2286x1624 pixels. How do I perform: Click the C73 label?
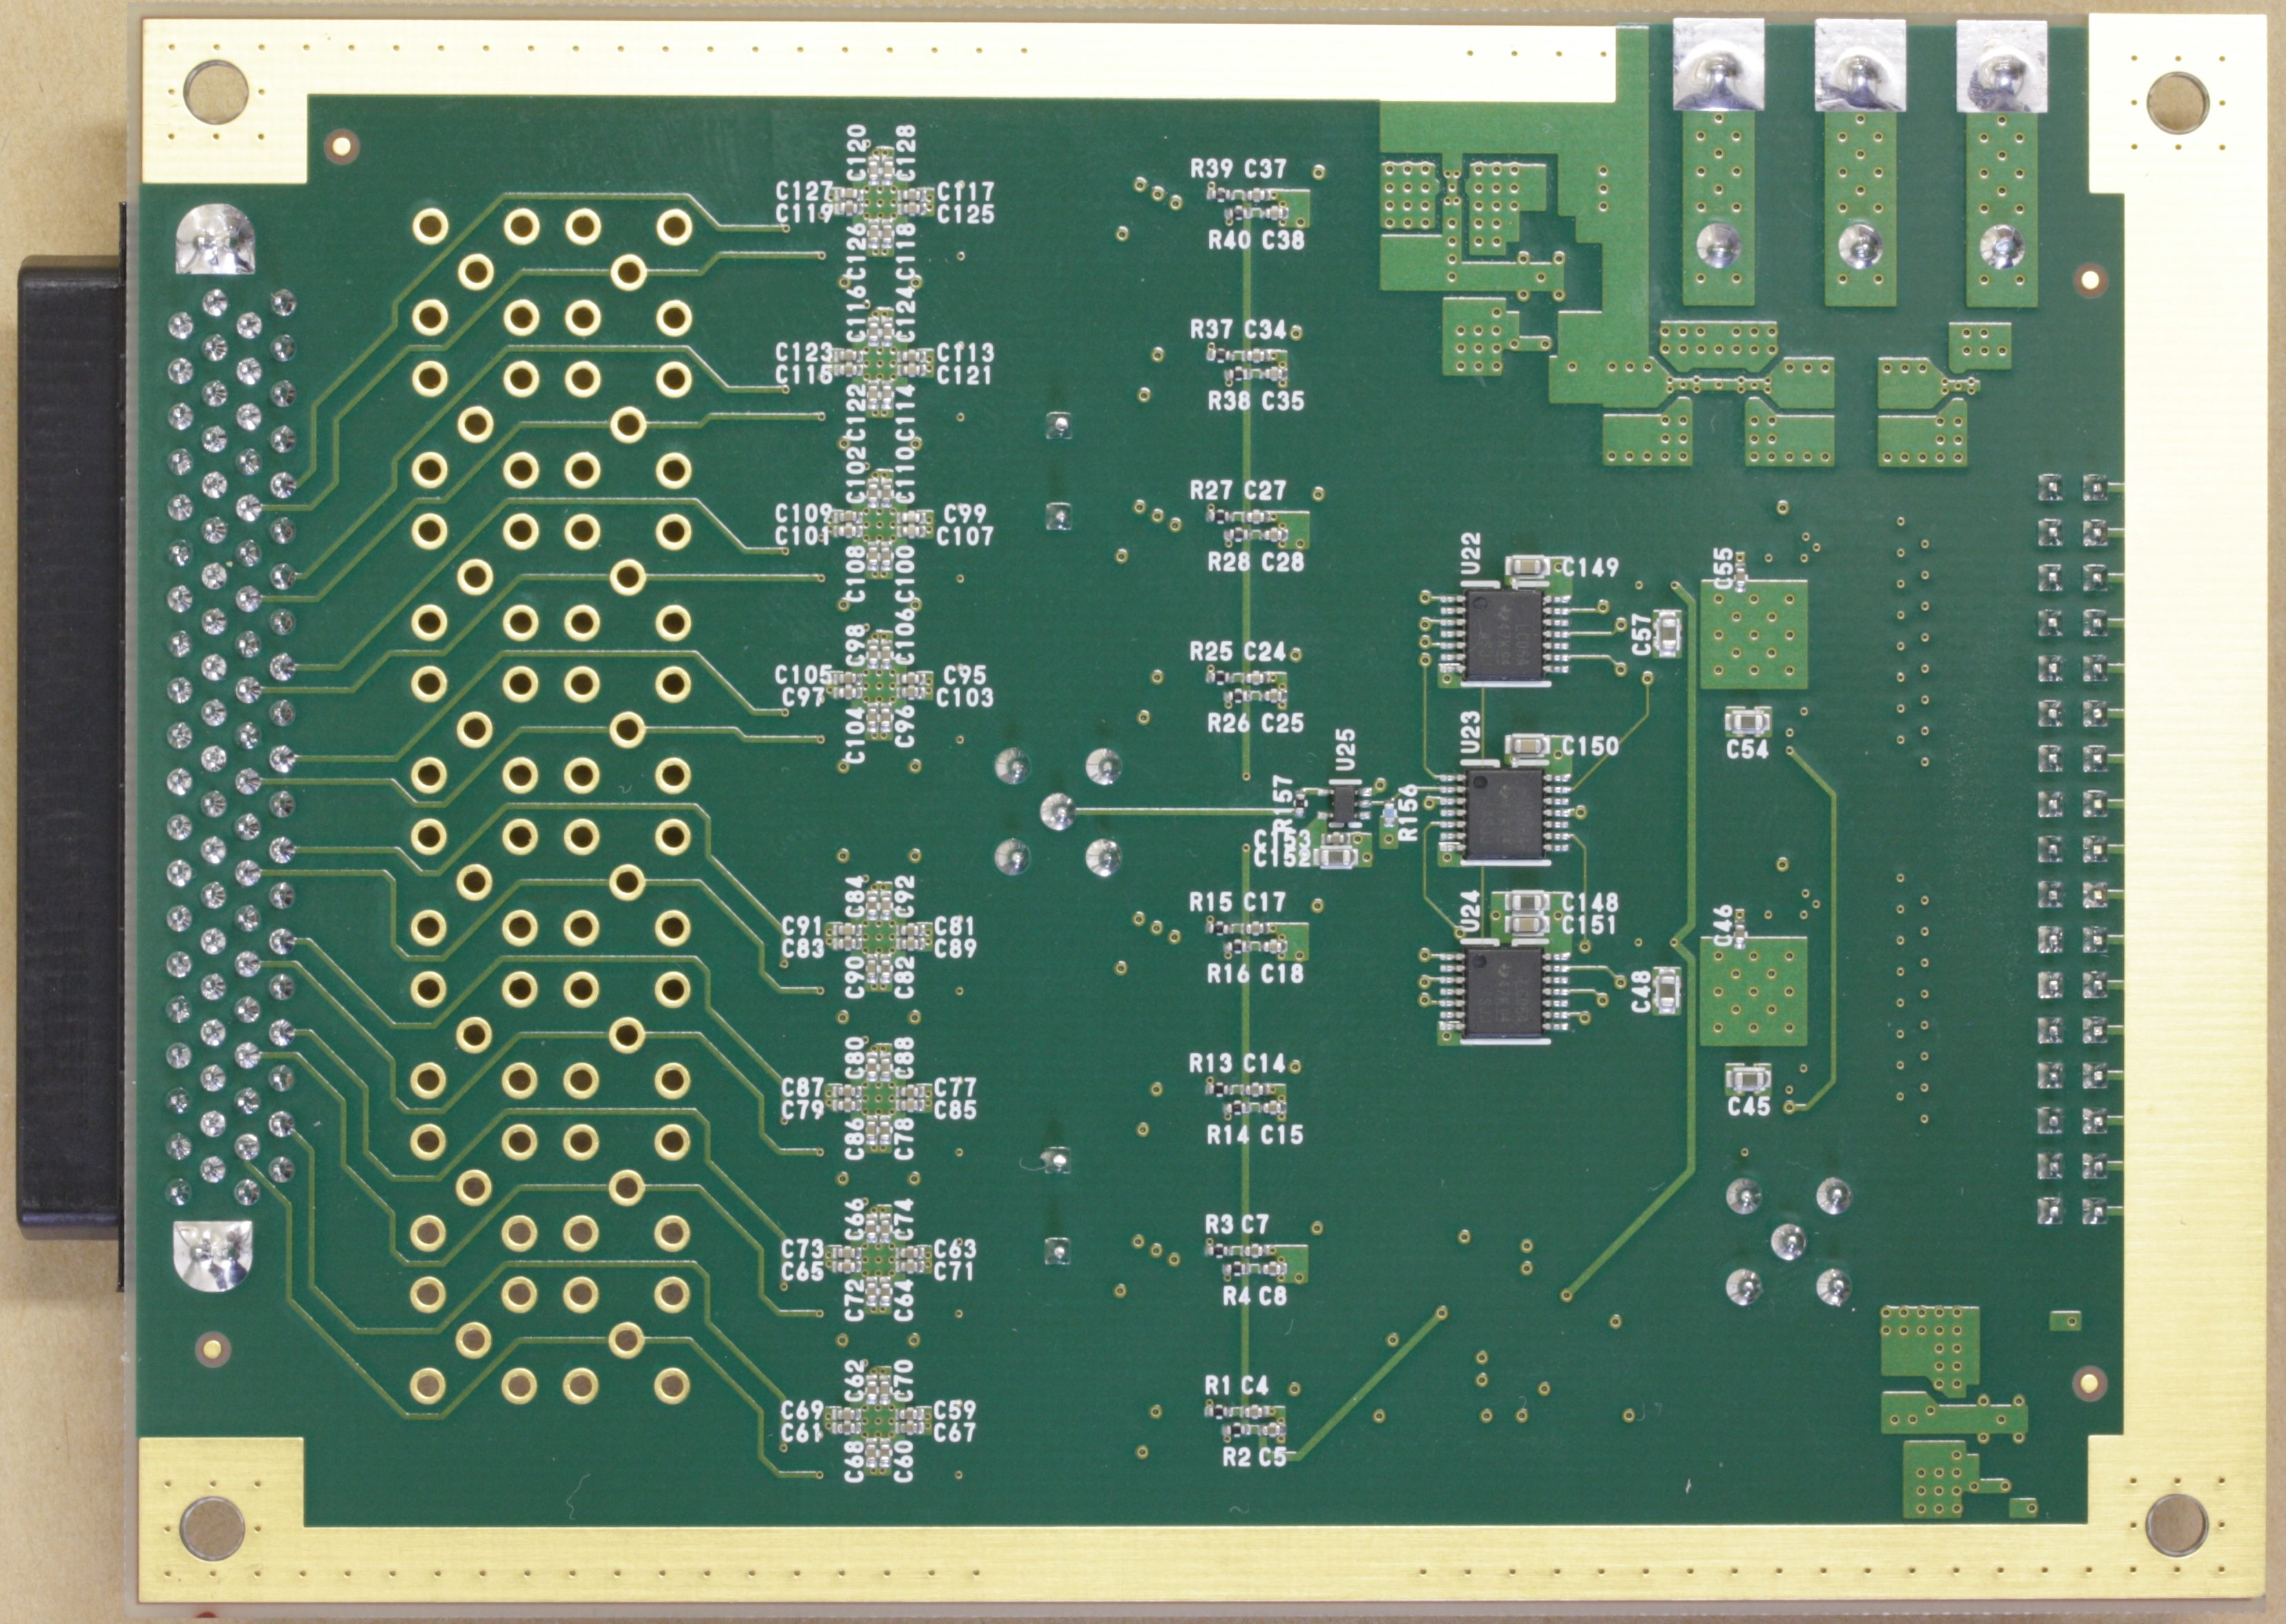coord(803,1248)
